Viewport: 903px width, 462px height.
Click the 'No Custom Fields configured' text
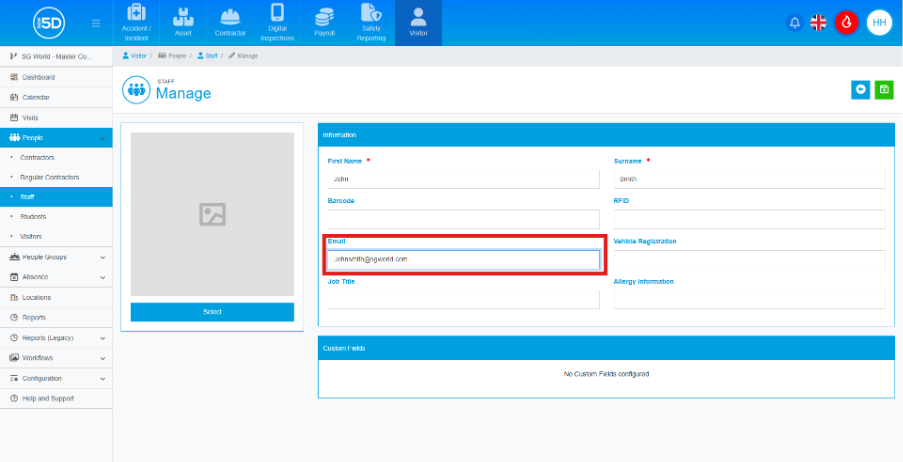coord(606,374)
